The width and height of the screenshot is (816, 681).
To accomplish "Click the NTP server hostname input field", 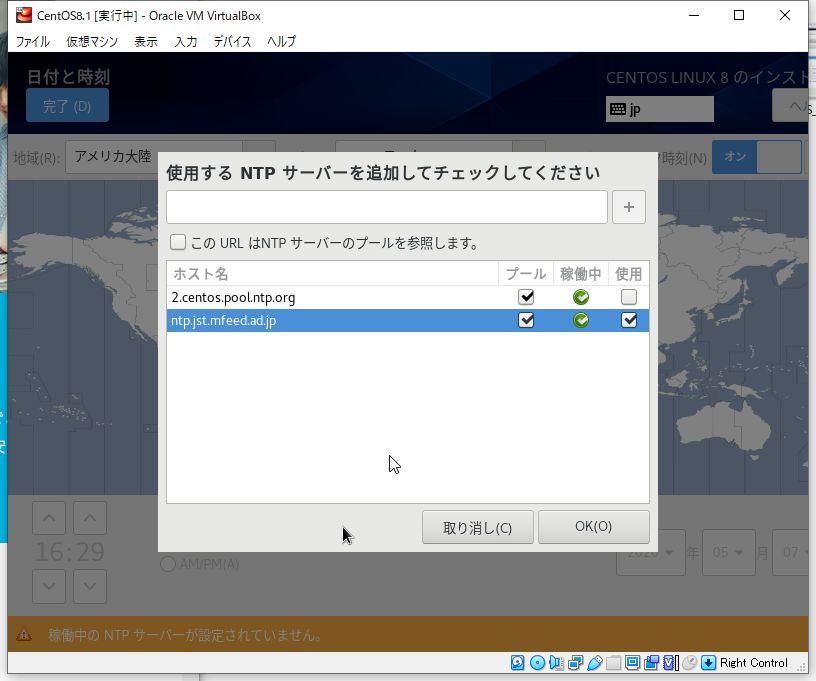I will tap(387, 207).
